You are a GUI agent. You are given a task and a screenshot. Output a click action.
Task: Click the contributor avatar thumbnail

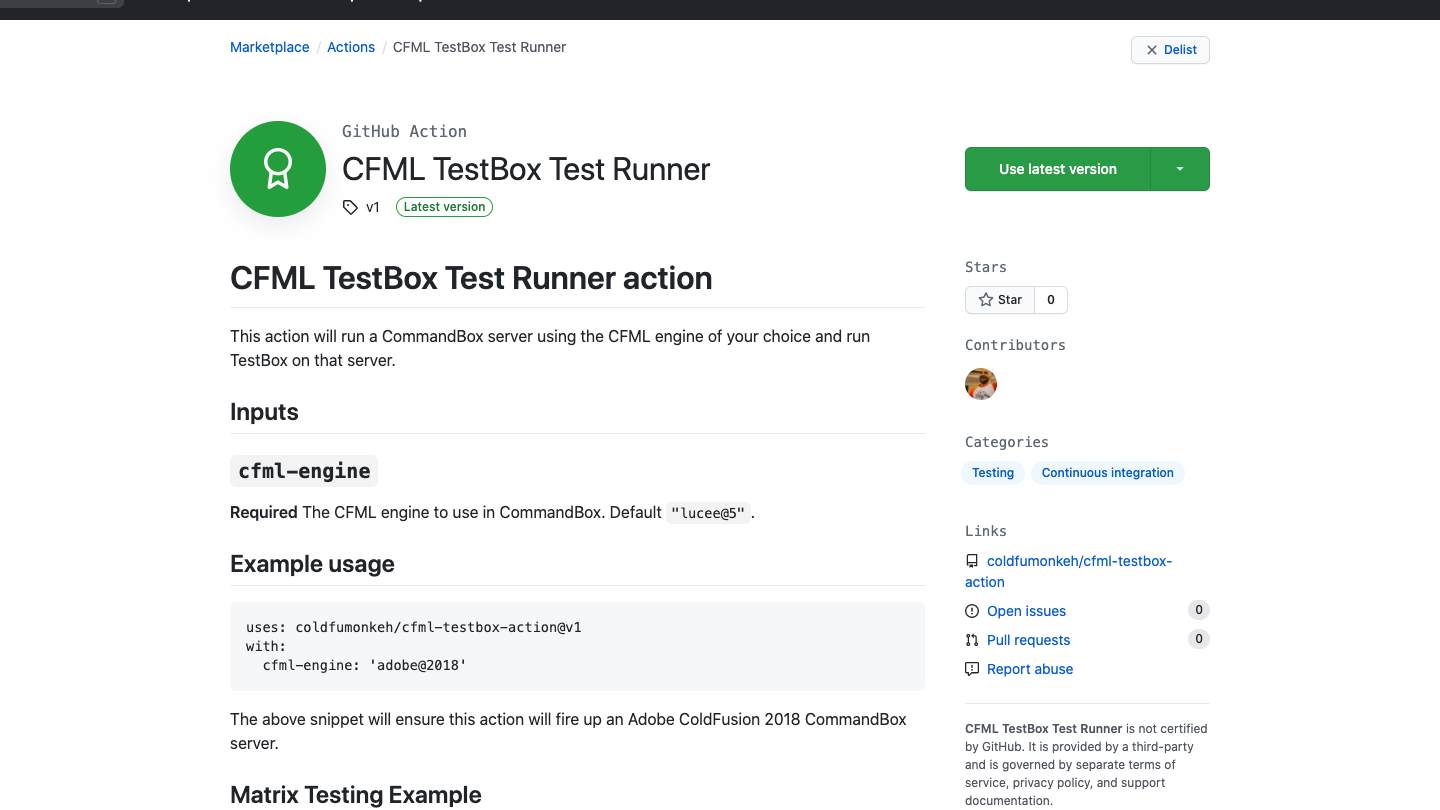click(981, 383)
